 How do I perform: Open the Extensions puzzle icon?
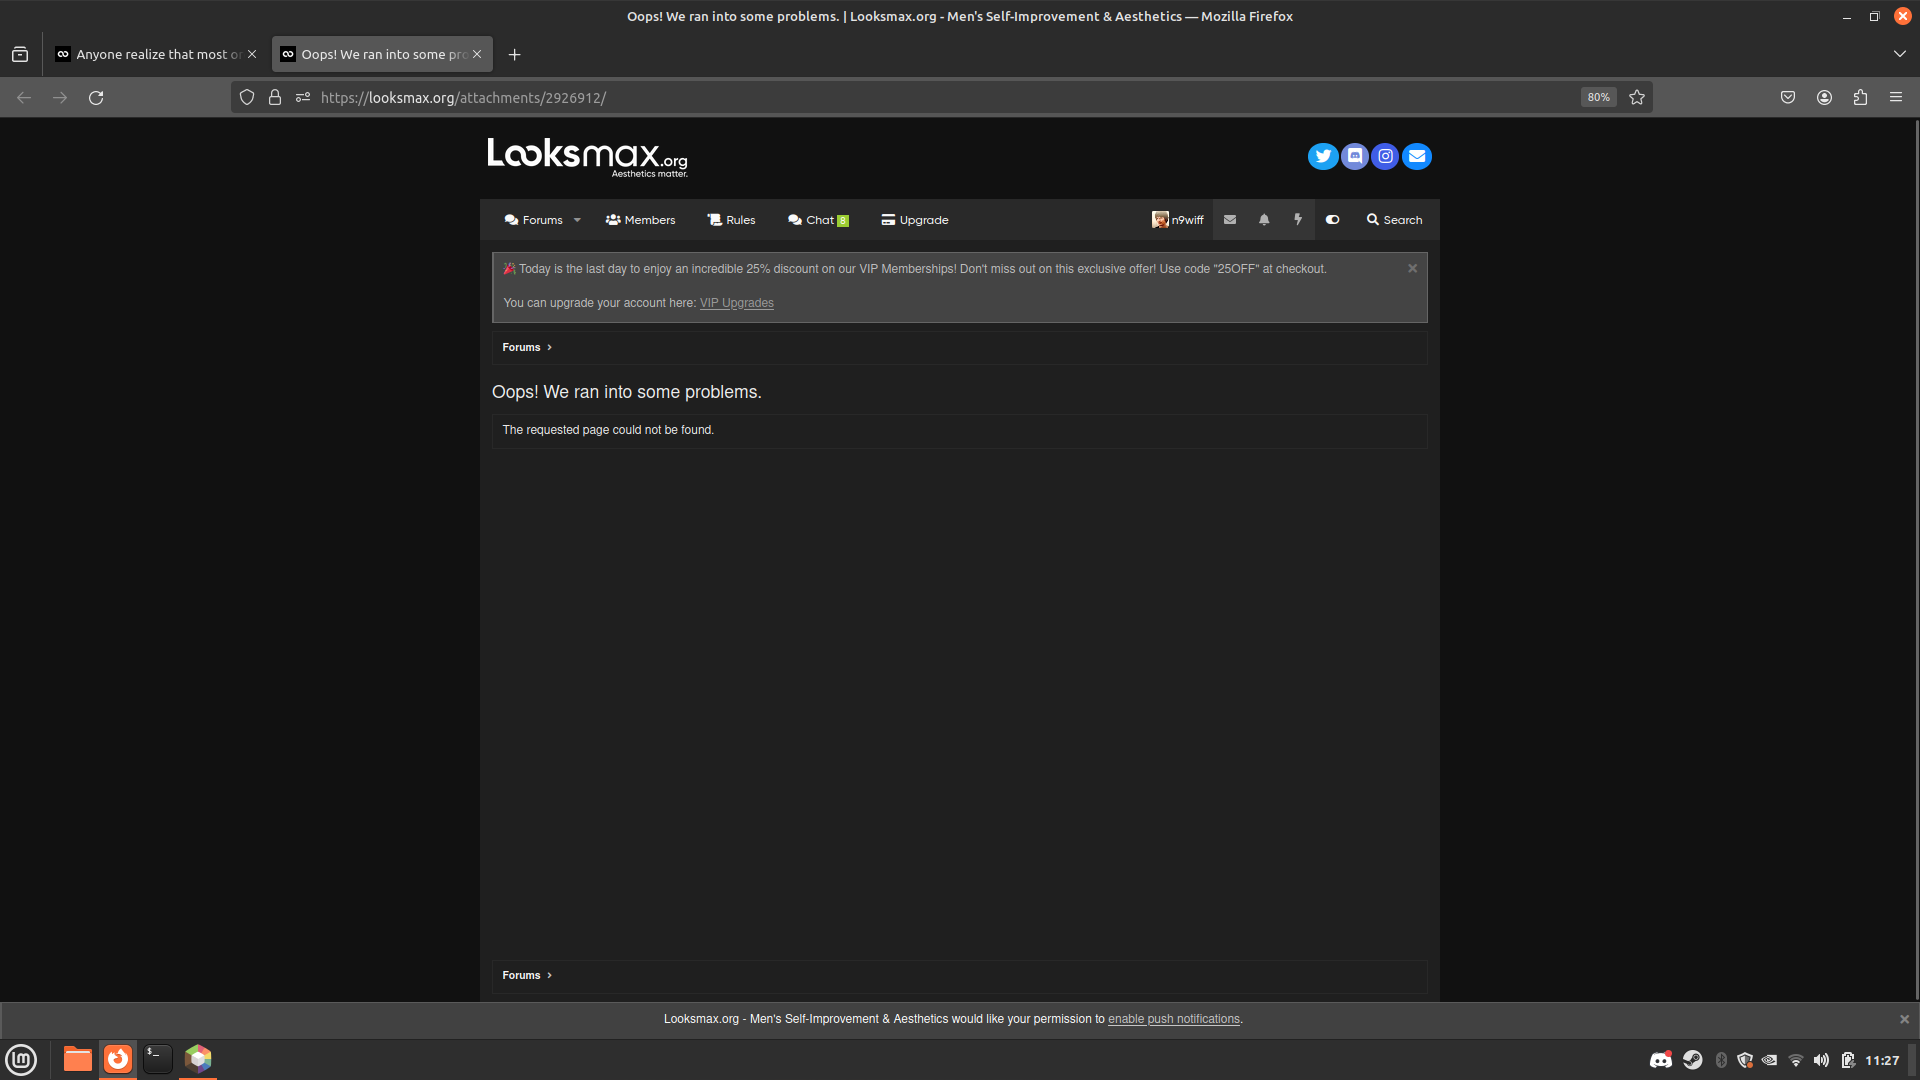pos(1860,98)
